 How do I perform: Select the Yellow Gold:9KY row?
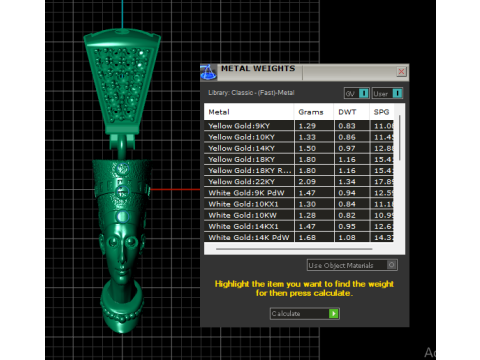click(x=299, y=126)
